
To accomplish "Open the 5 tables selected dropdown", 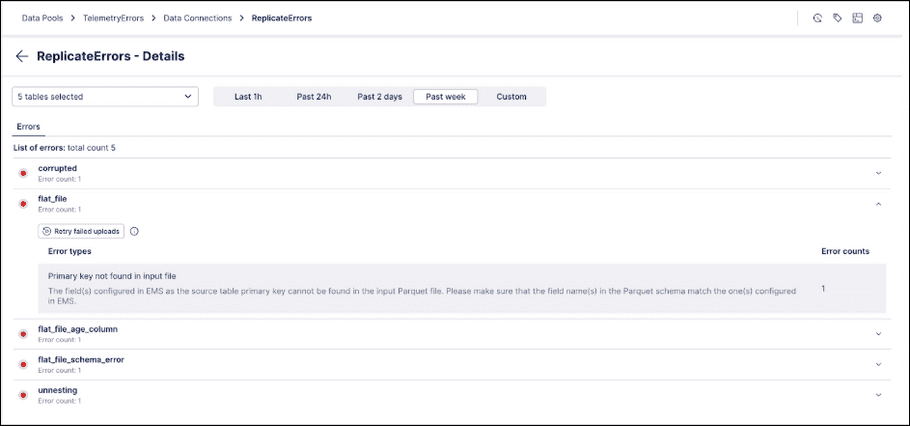I will pos(105,97).
